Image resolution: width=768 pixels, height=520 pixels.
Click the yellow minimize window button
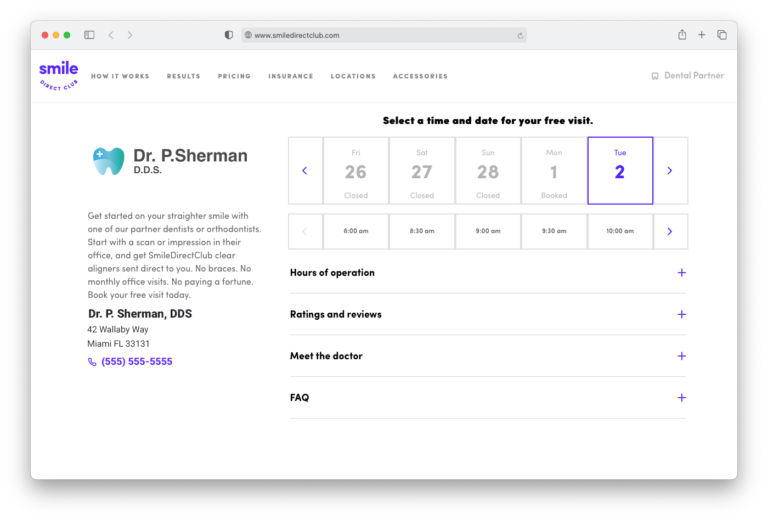(x=56, y=35)
